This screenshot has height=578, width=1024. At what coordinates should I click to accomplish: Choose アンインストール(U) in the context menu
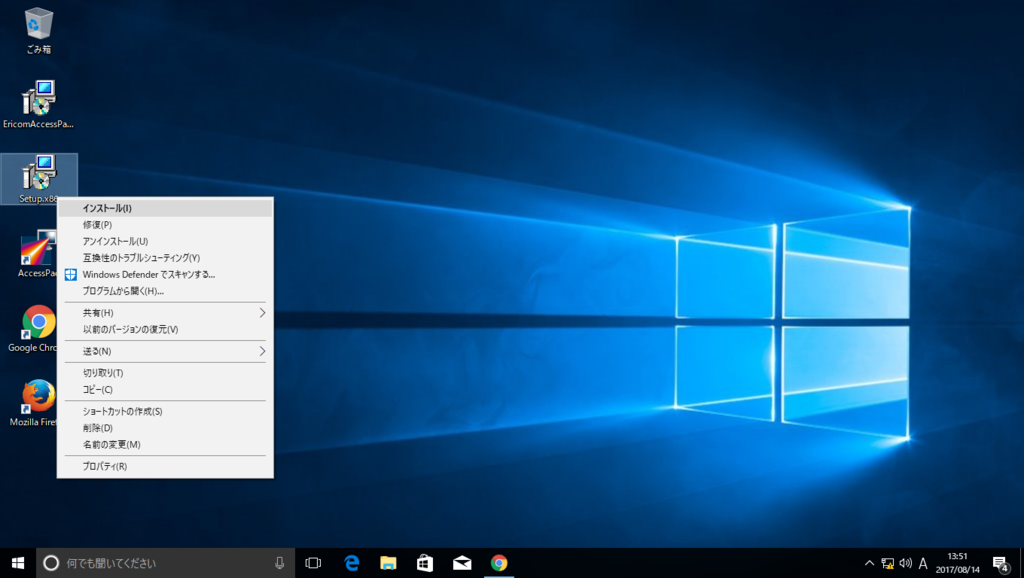point(165,242)
